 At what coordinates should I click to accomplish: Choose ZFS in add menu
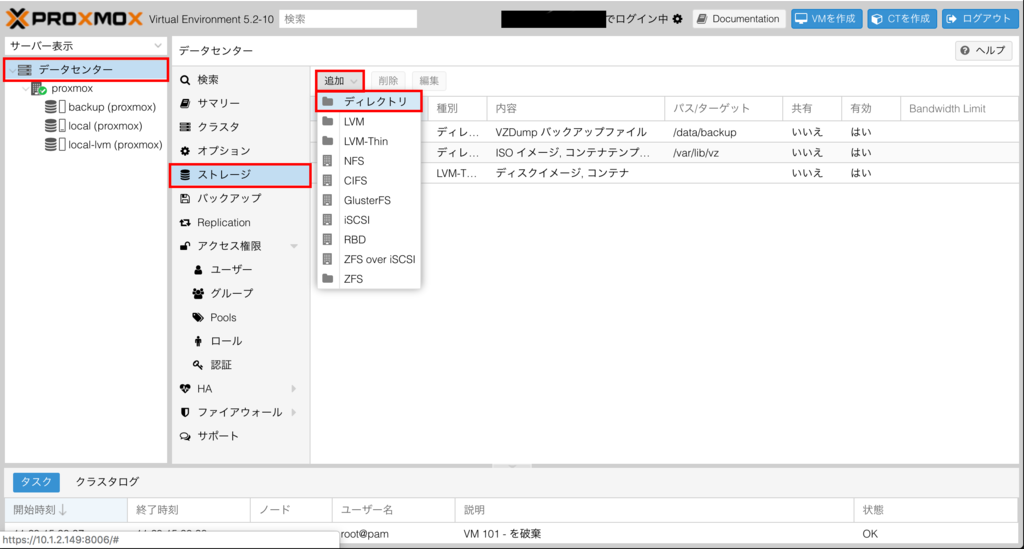coord(369,279)
